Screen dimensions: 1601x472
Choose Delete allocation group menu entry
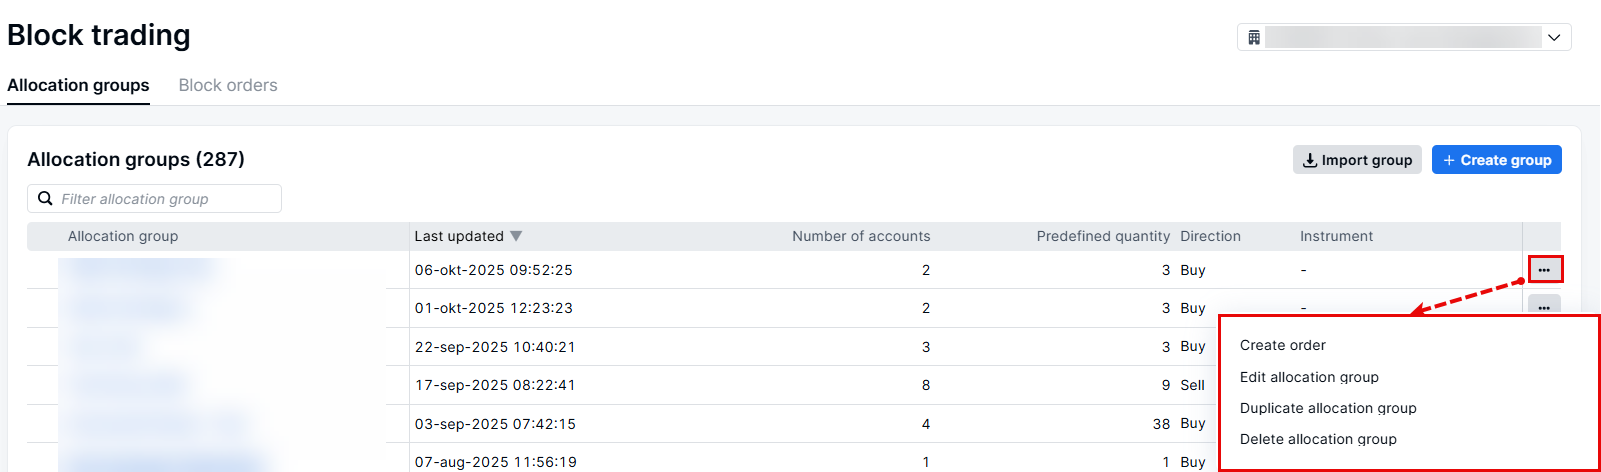1317,439
